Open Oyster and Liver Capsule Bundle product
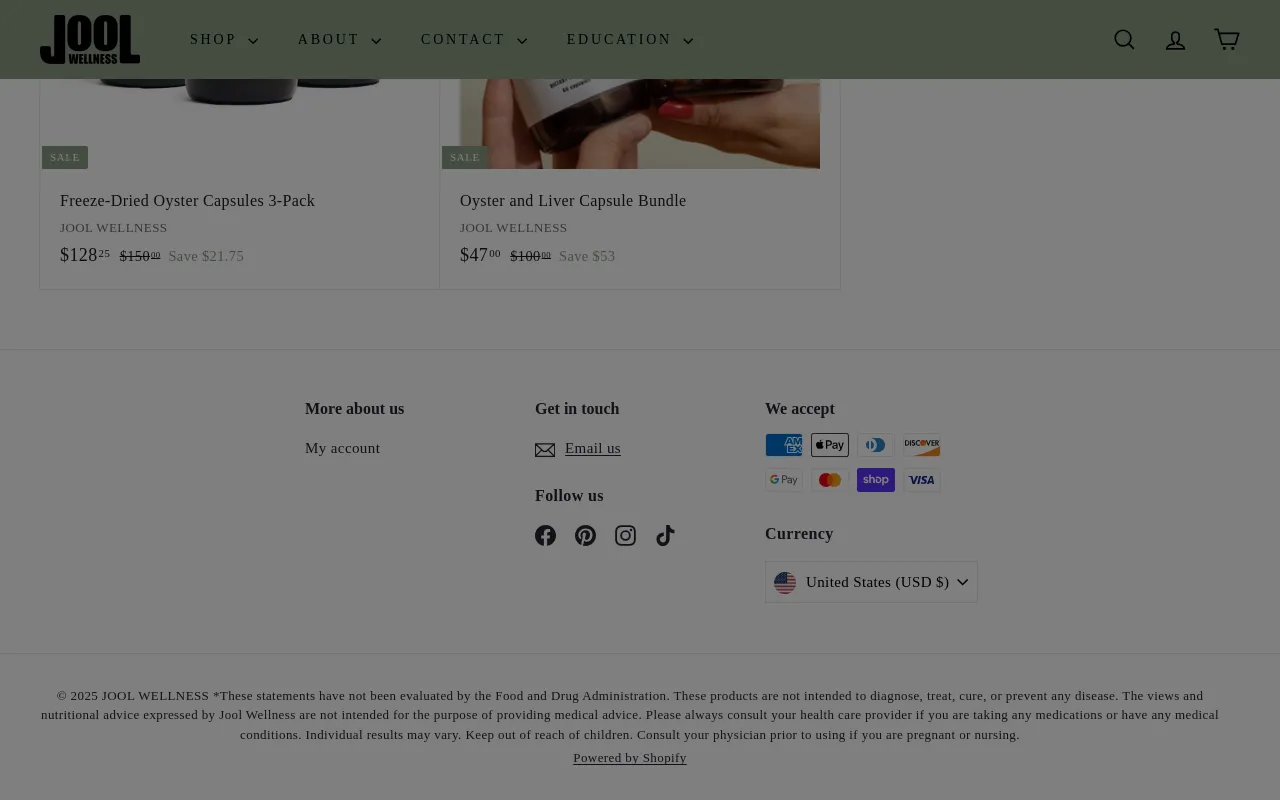 573,201
